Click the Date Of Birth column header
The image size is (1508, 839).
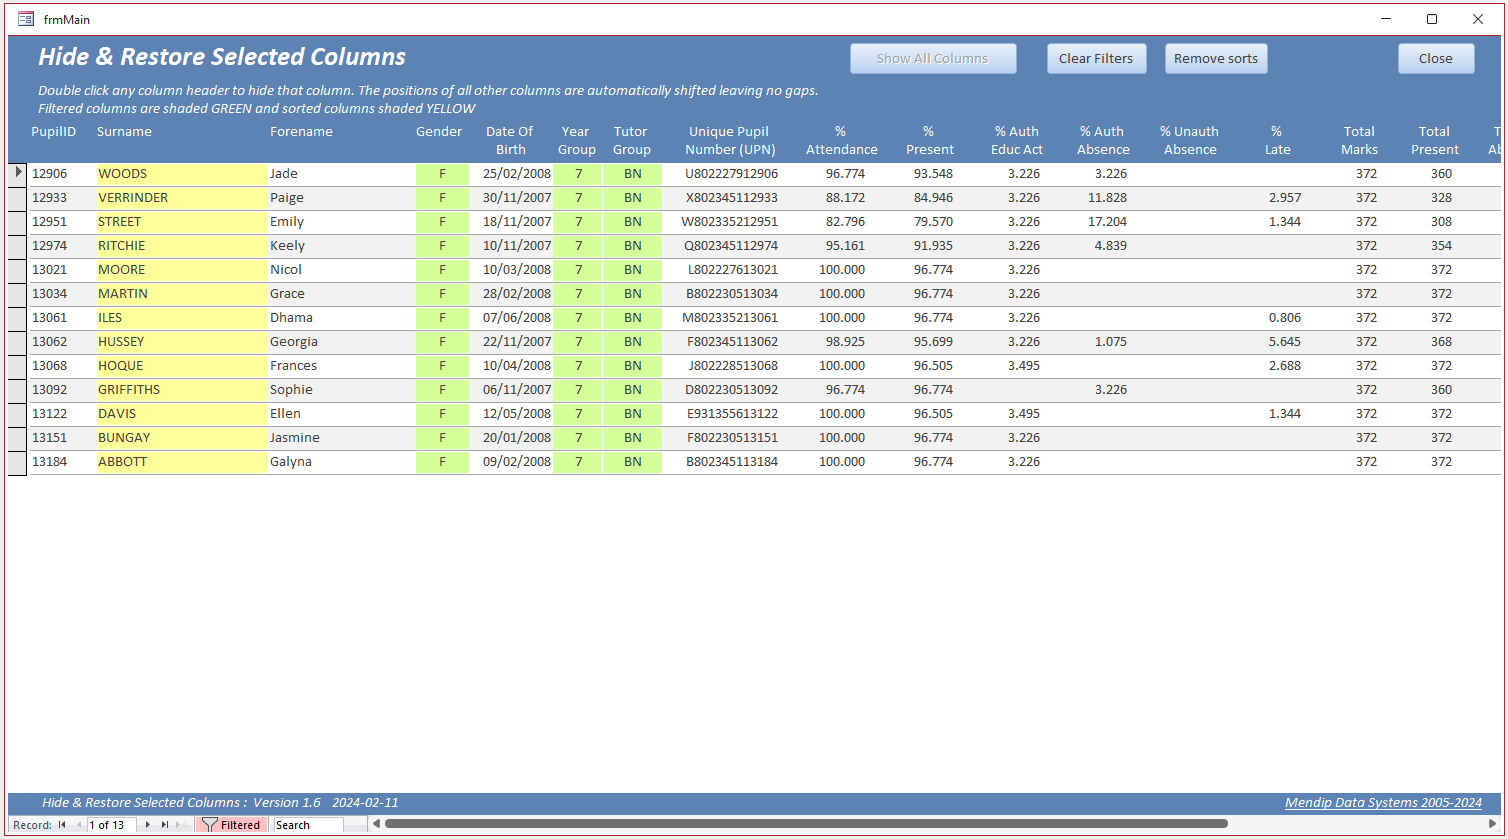click(x=510, y=141)
